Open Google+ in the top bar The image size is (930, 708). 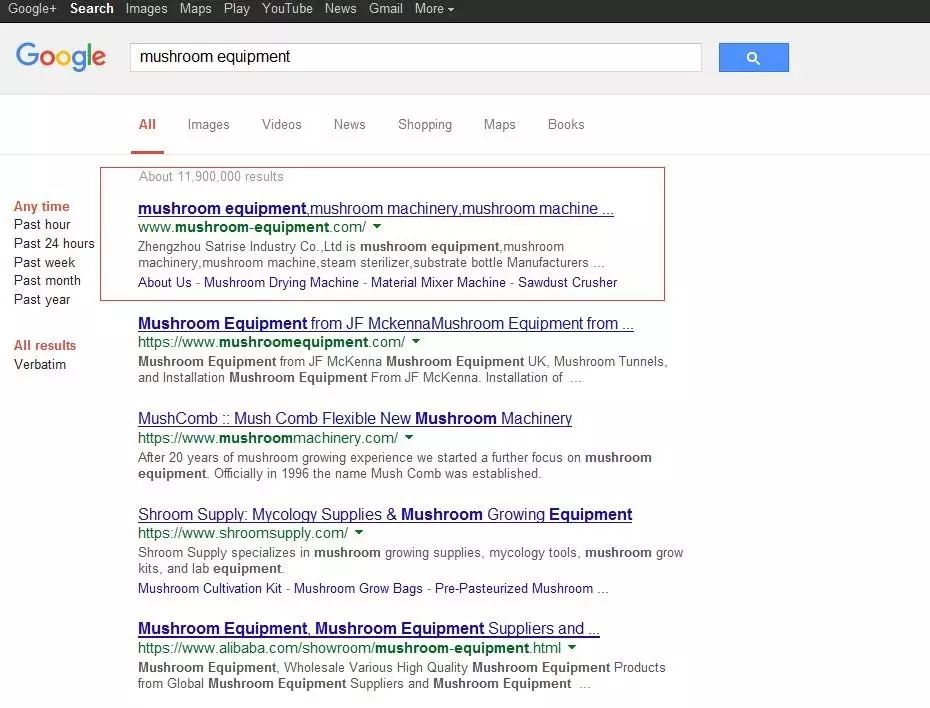pyautogui.click(x=32, y=8)
